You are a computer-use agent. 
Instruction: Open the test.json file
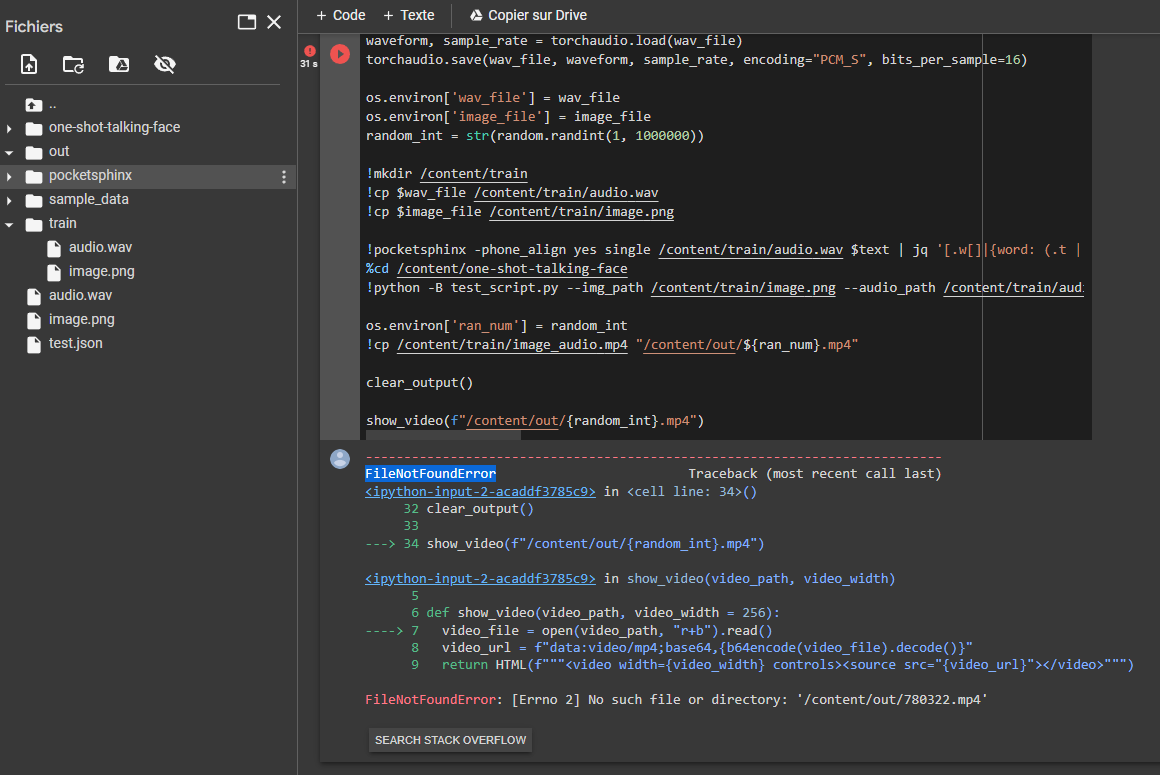(75, 343)
